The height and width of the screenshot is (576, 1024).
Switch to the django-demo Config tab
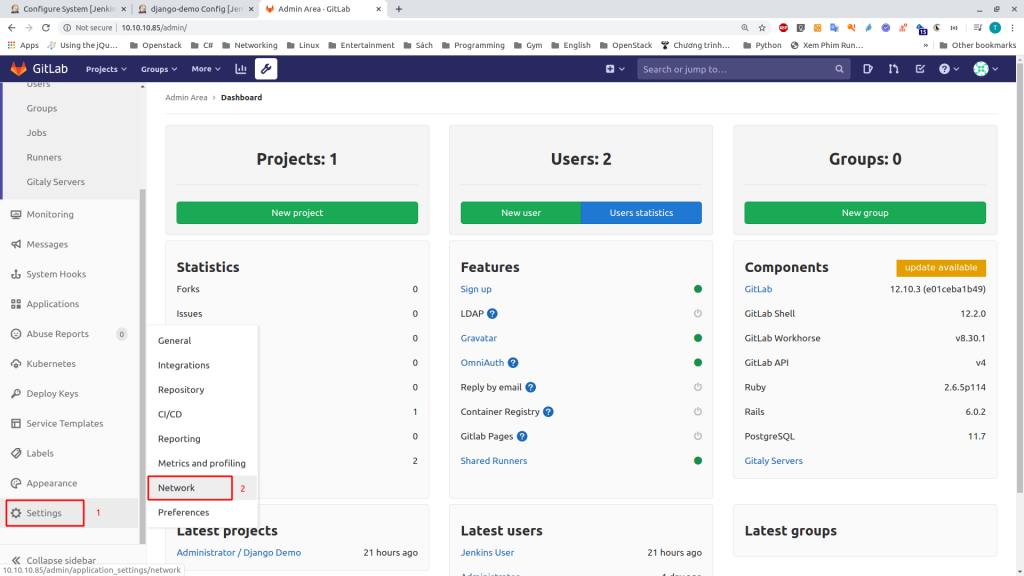(x=196, y=9)
